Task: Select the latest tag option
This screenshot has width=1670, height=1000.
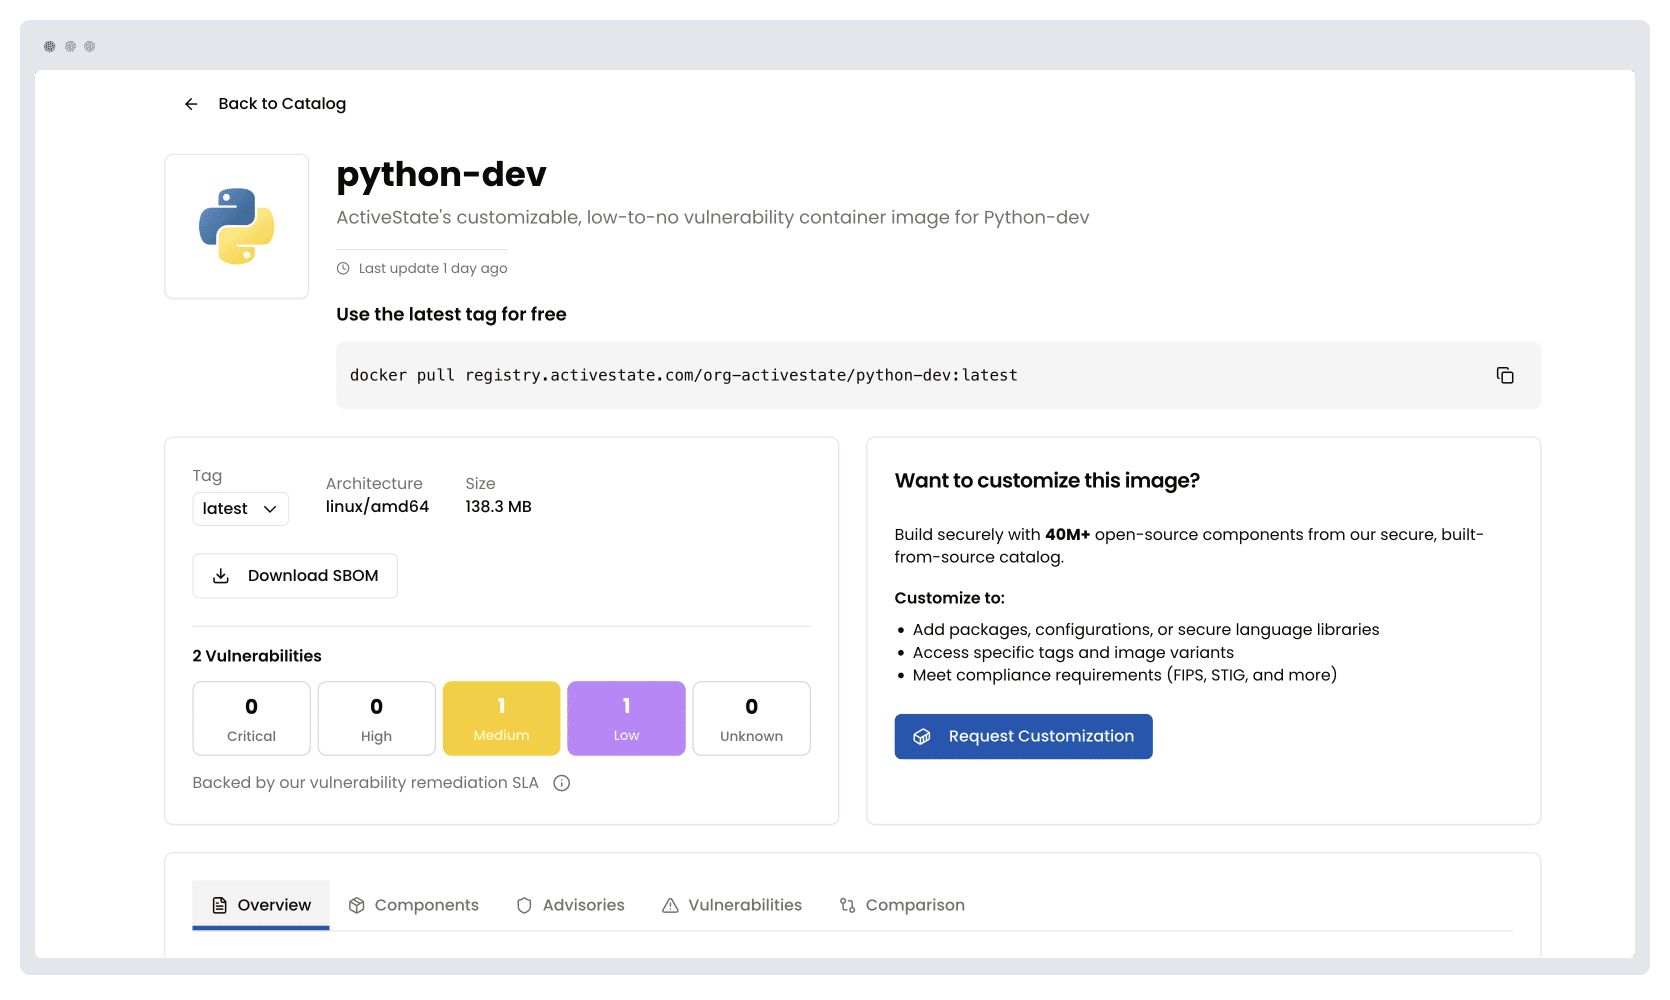Action: [x=222, y=508]
